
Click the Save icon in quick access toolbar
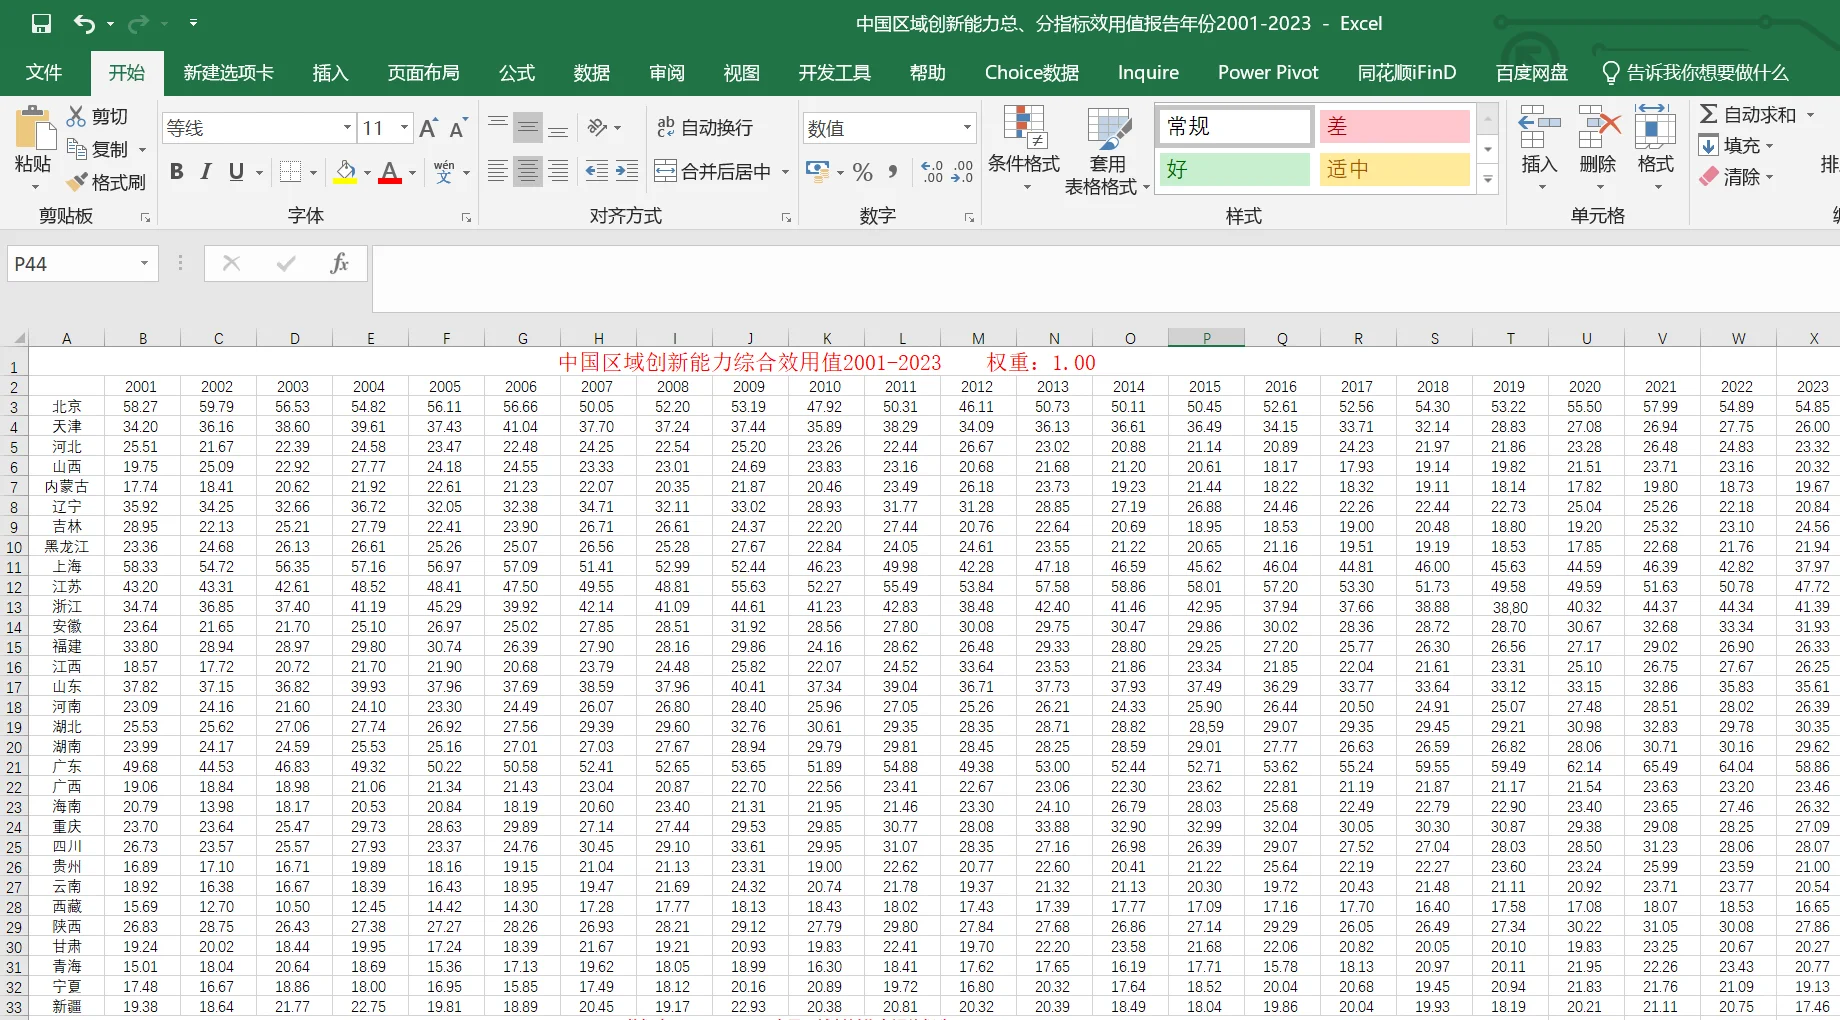40,22
